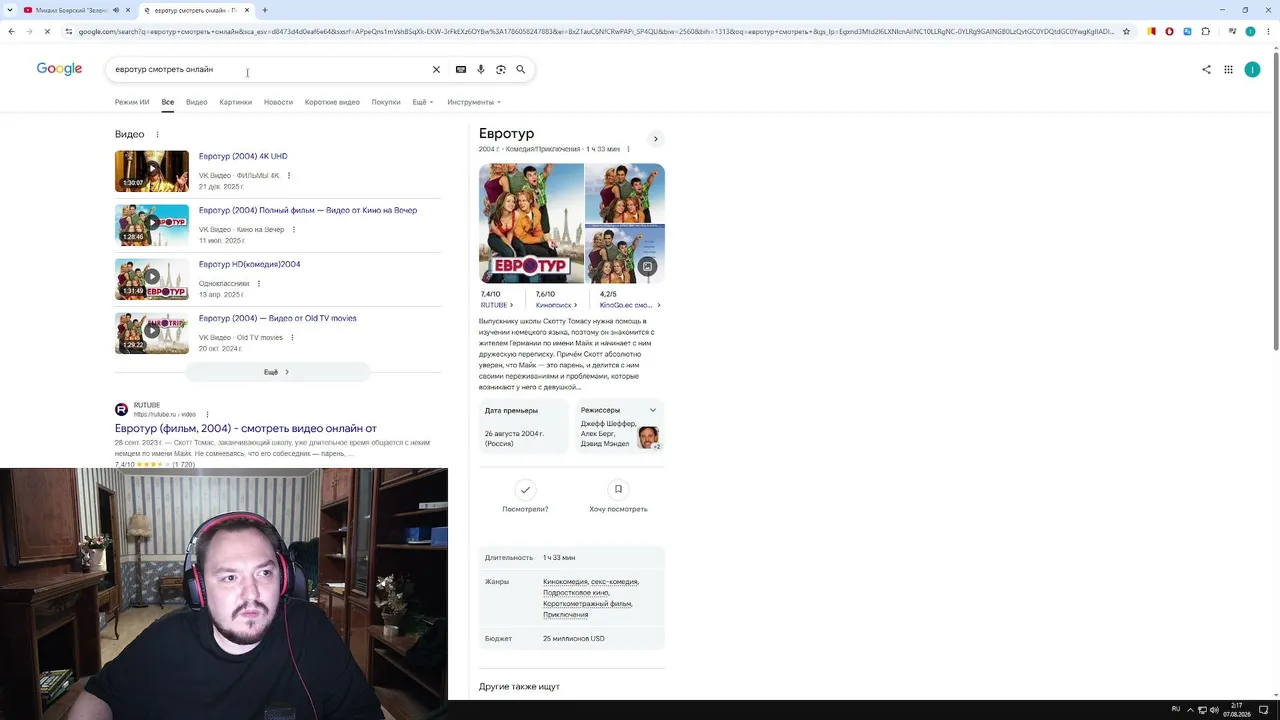Open the on-screen keyboard input tool

[x=461, y=70]
